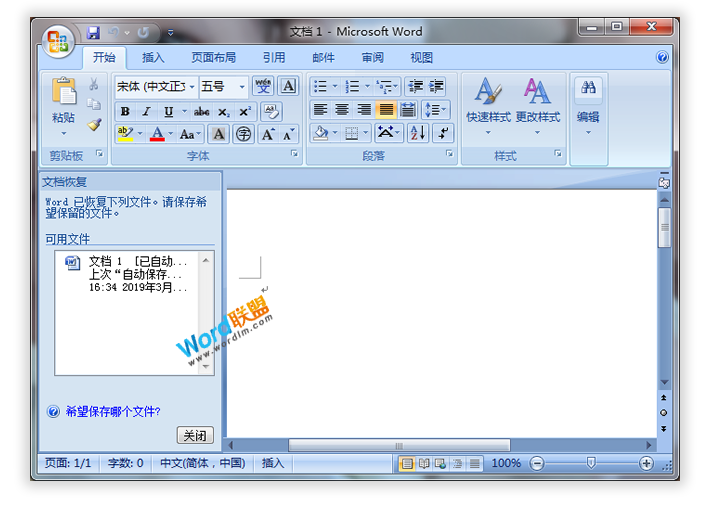Screen dimensions: 710x505
Task: Click the Grow Font icon
Action: tap(268, 134)
